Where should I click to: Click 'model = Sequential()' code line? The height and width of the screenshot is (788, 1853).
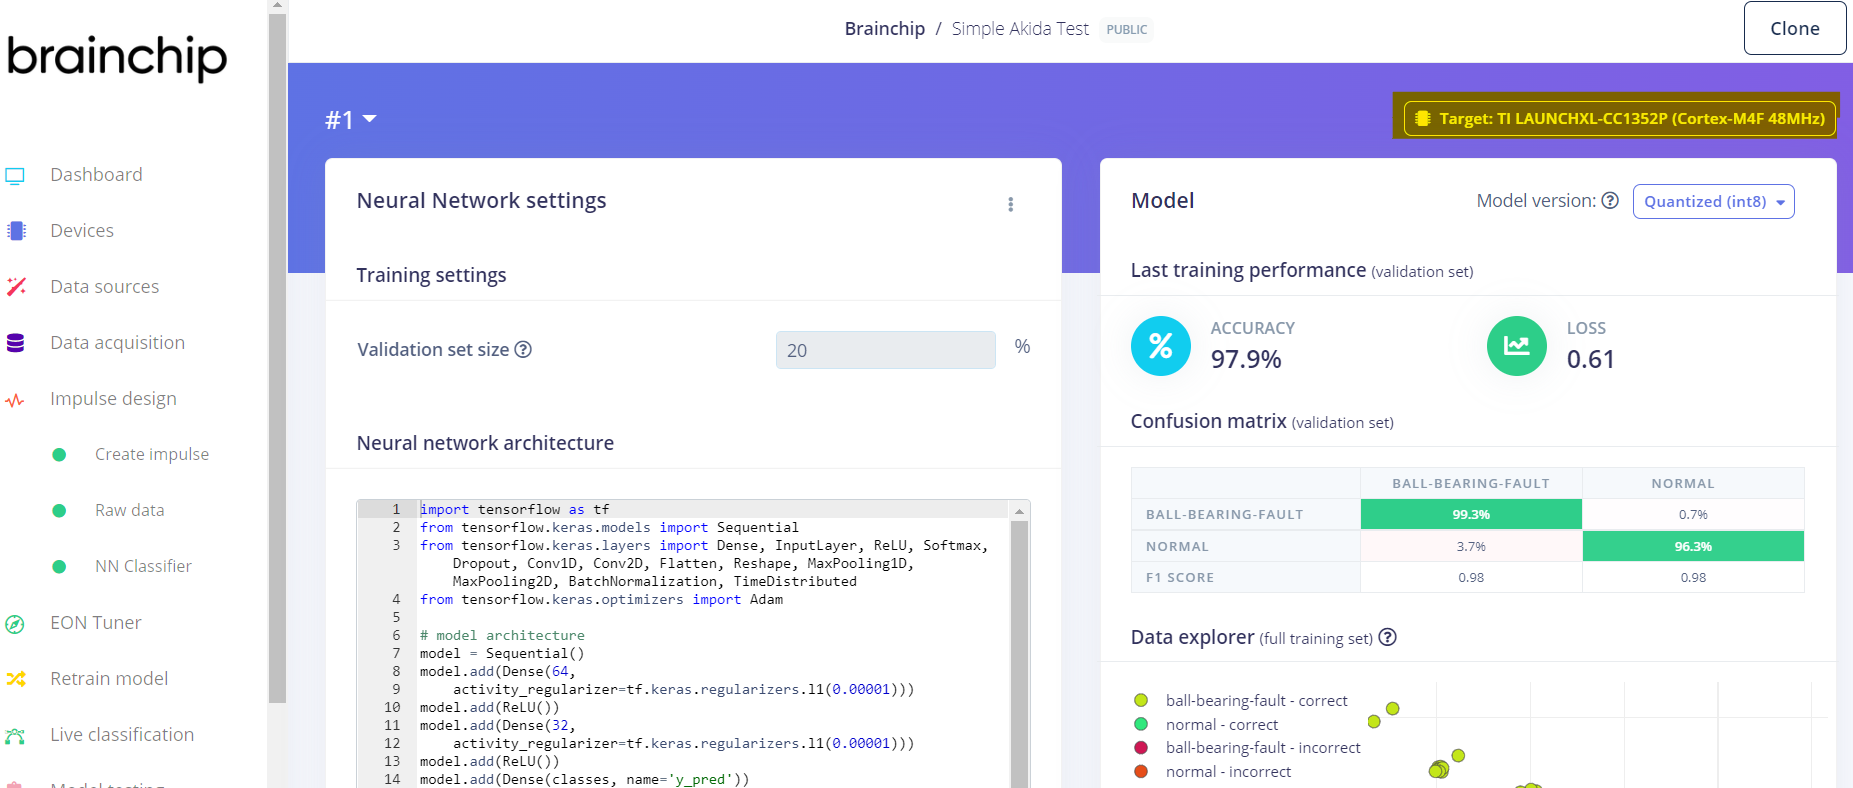pyautogui.click(x=502, y=653)
